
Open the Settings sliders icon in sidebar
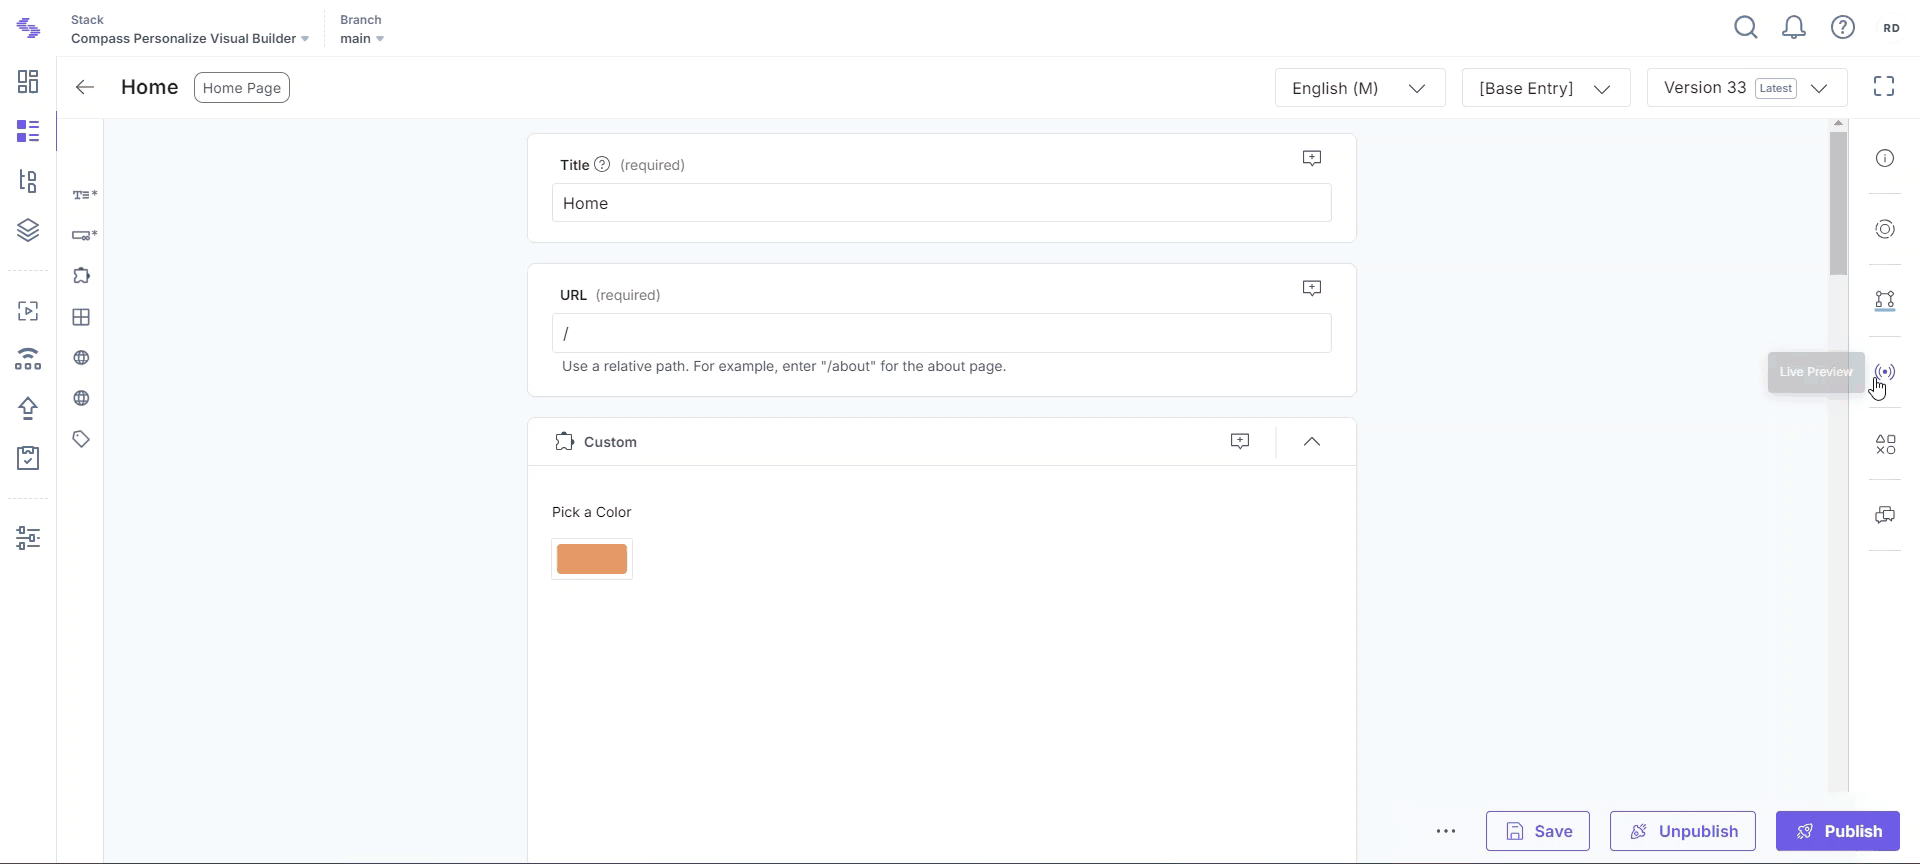point(28,538)
